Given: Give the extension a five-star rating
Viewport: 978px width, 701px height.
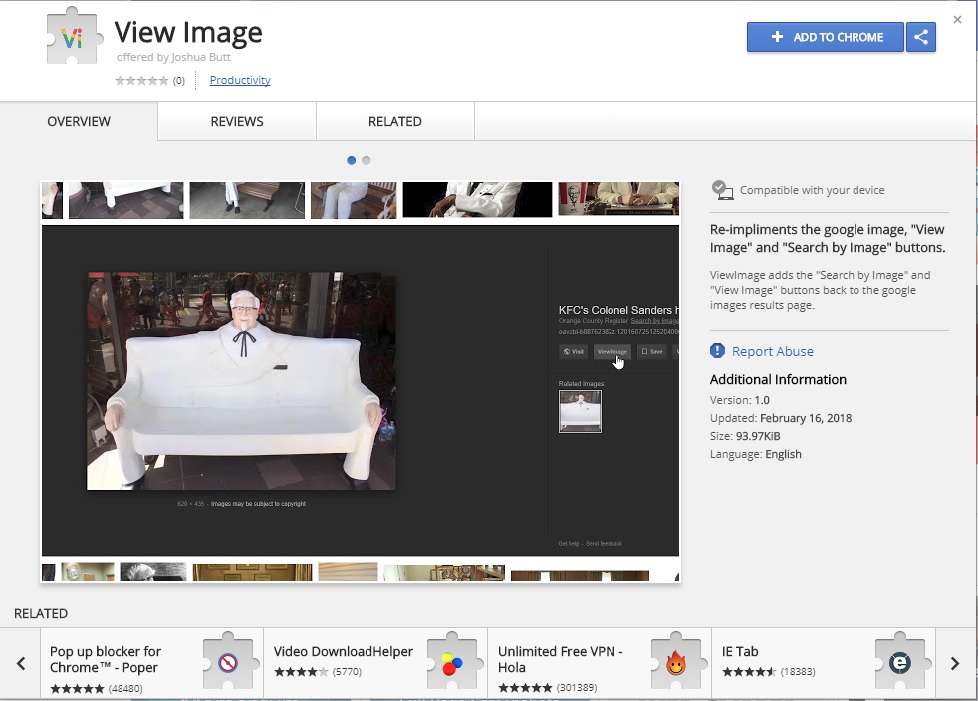Looking at the screenshot, I should (x=162, y=81).
